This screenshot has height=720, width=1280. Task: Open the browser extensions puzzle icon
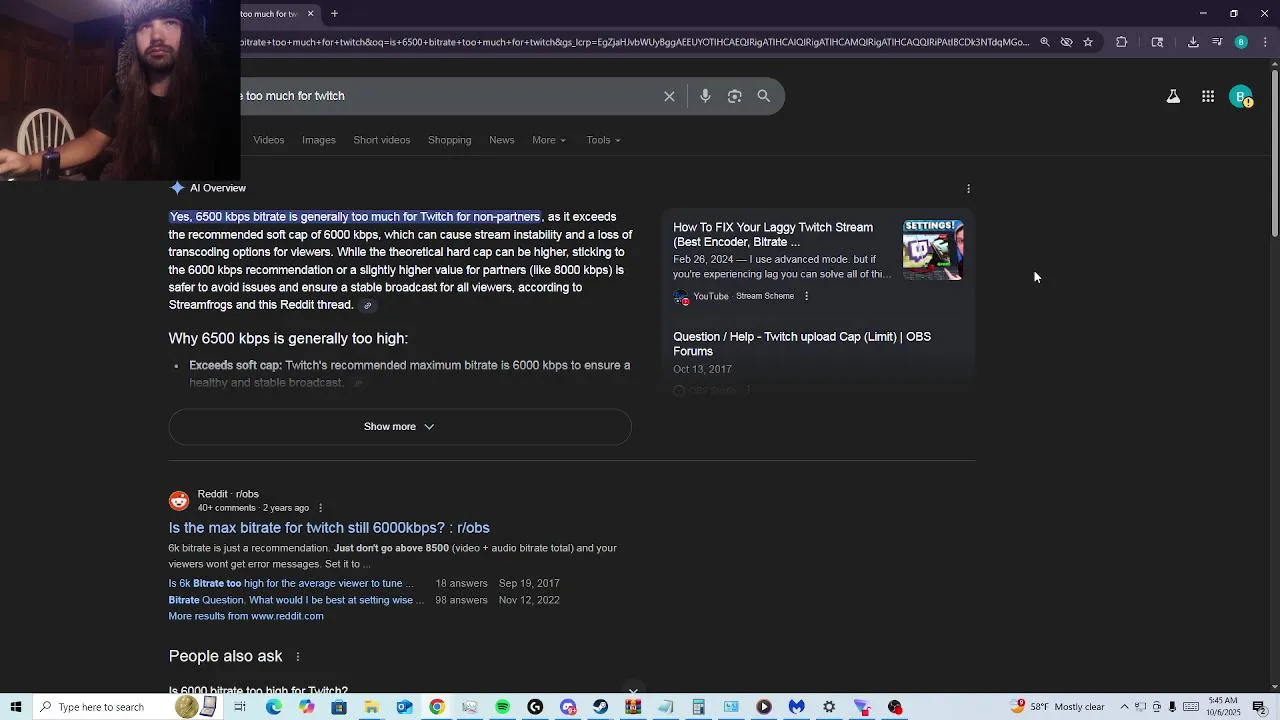pos(1121,42)
